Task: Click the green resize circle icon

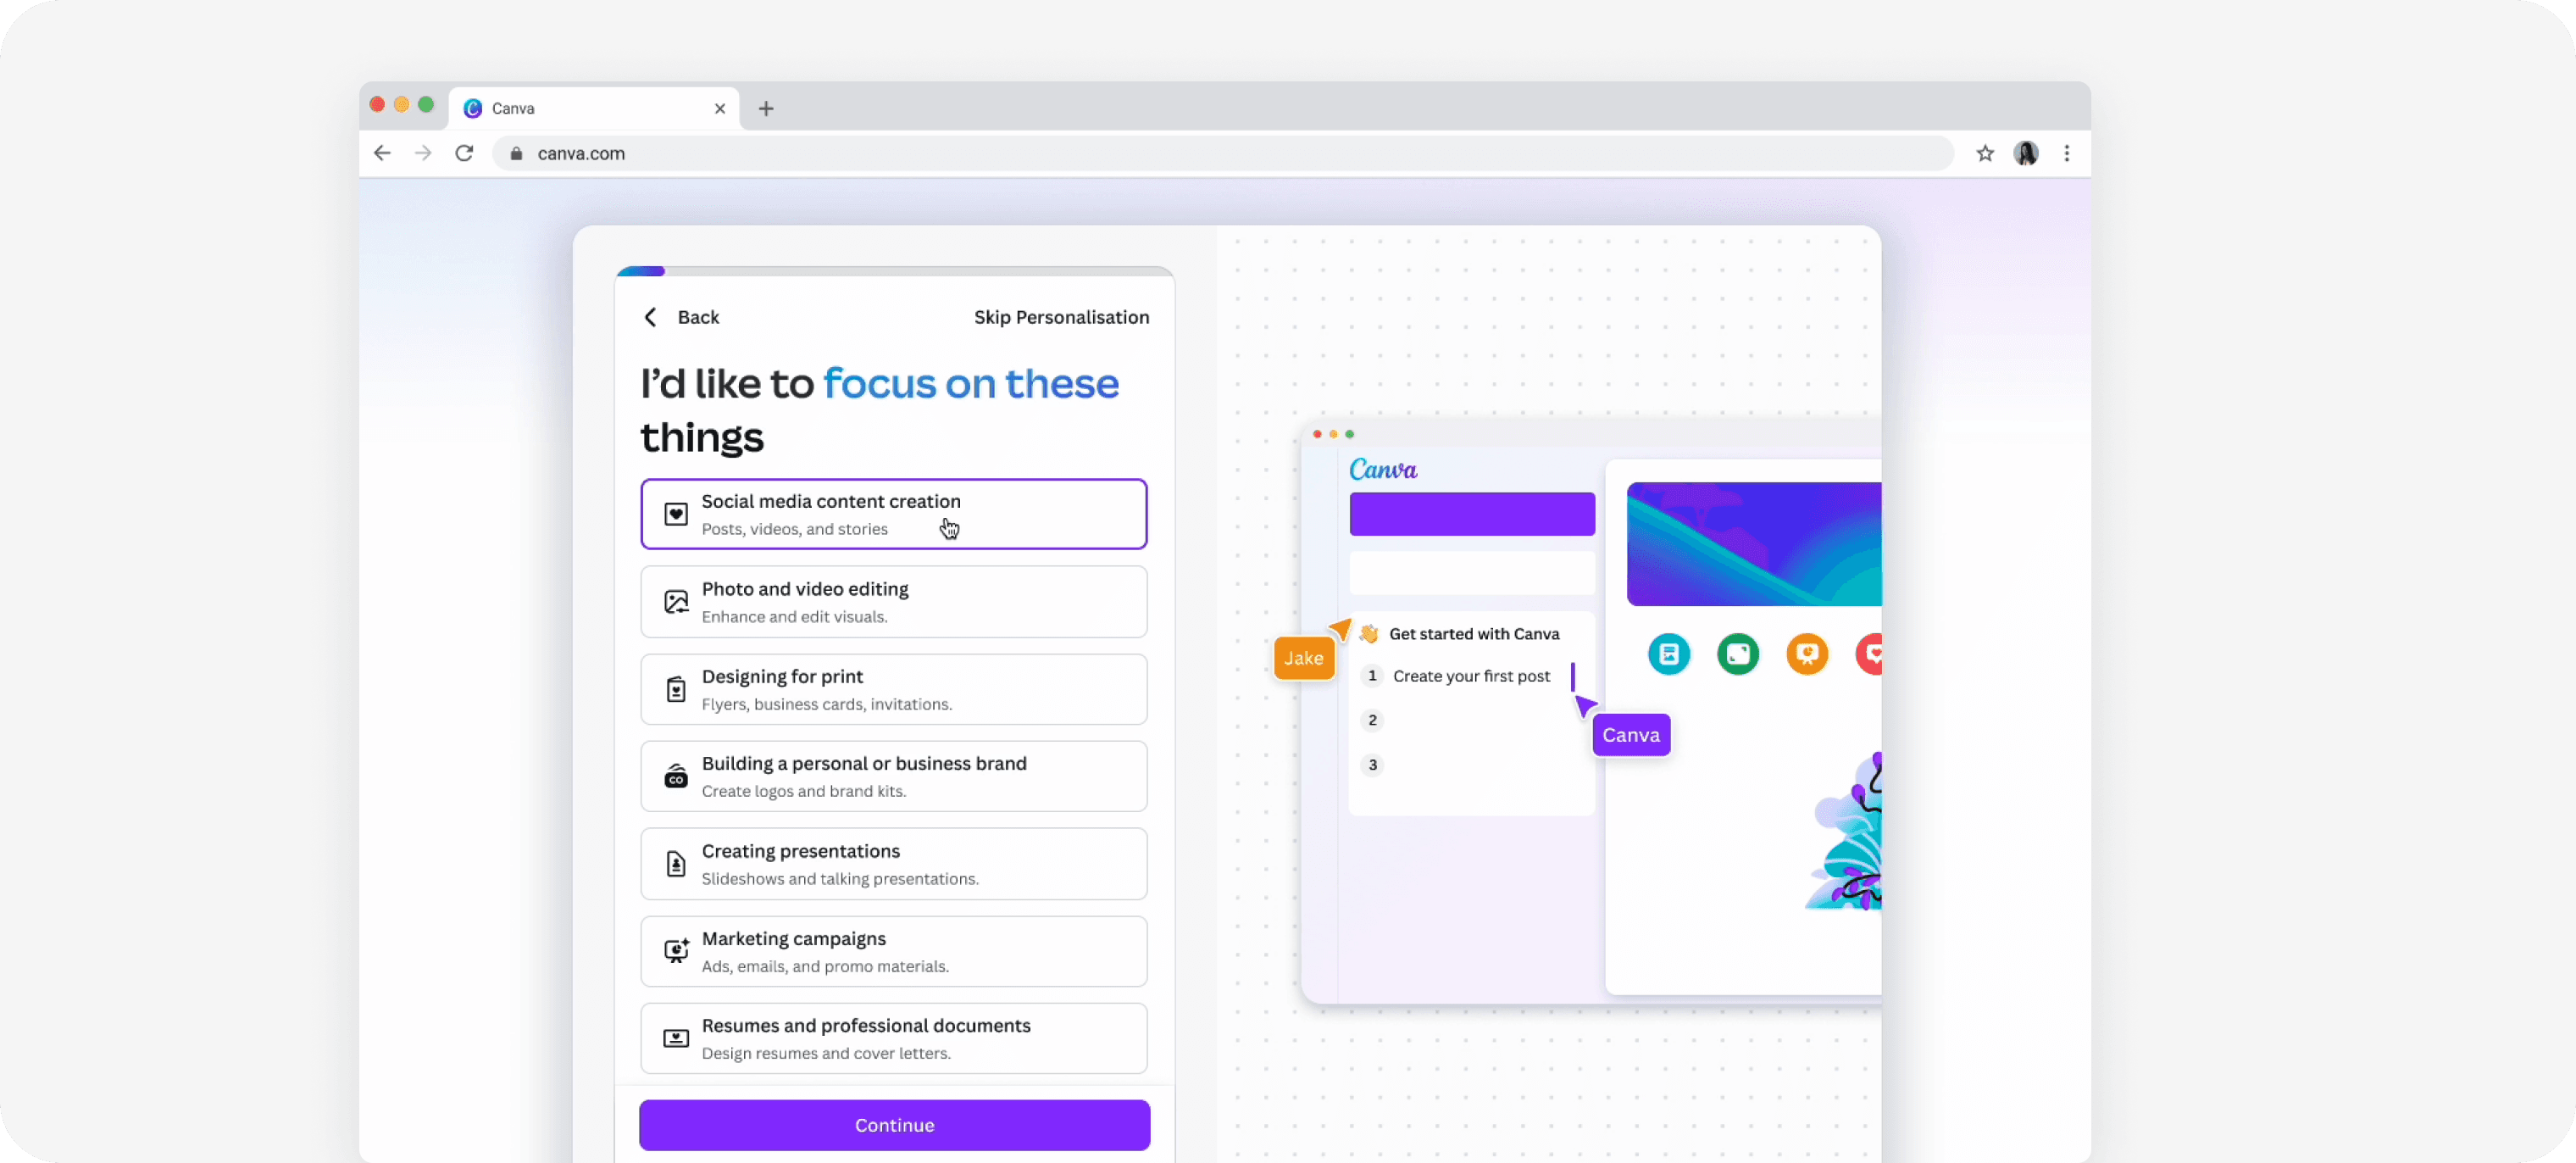Action: (x=1738, y=654)
